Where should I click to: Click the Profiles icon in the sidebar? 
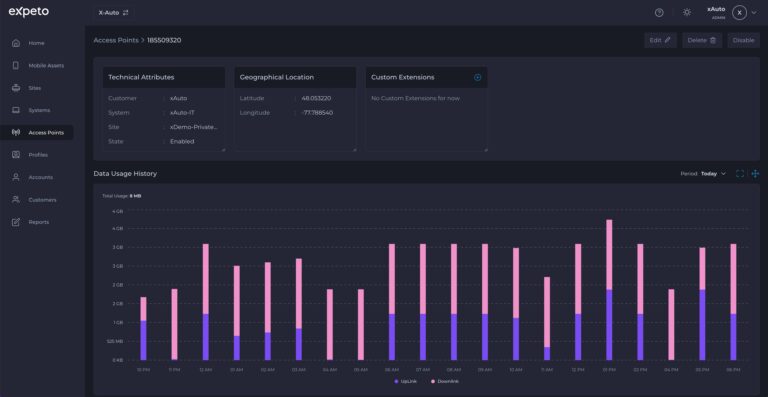coord(16,155)
